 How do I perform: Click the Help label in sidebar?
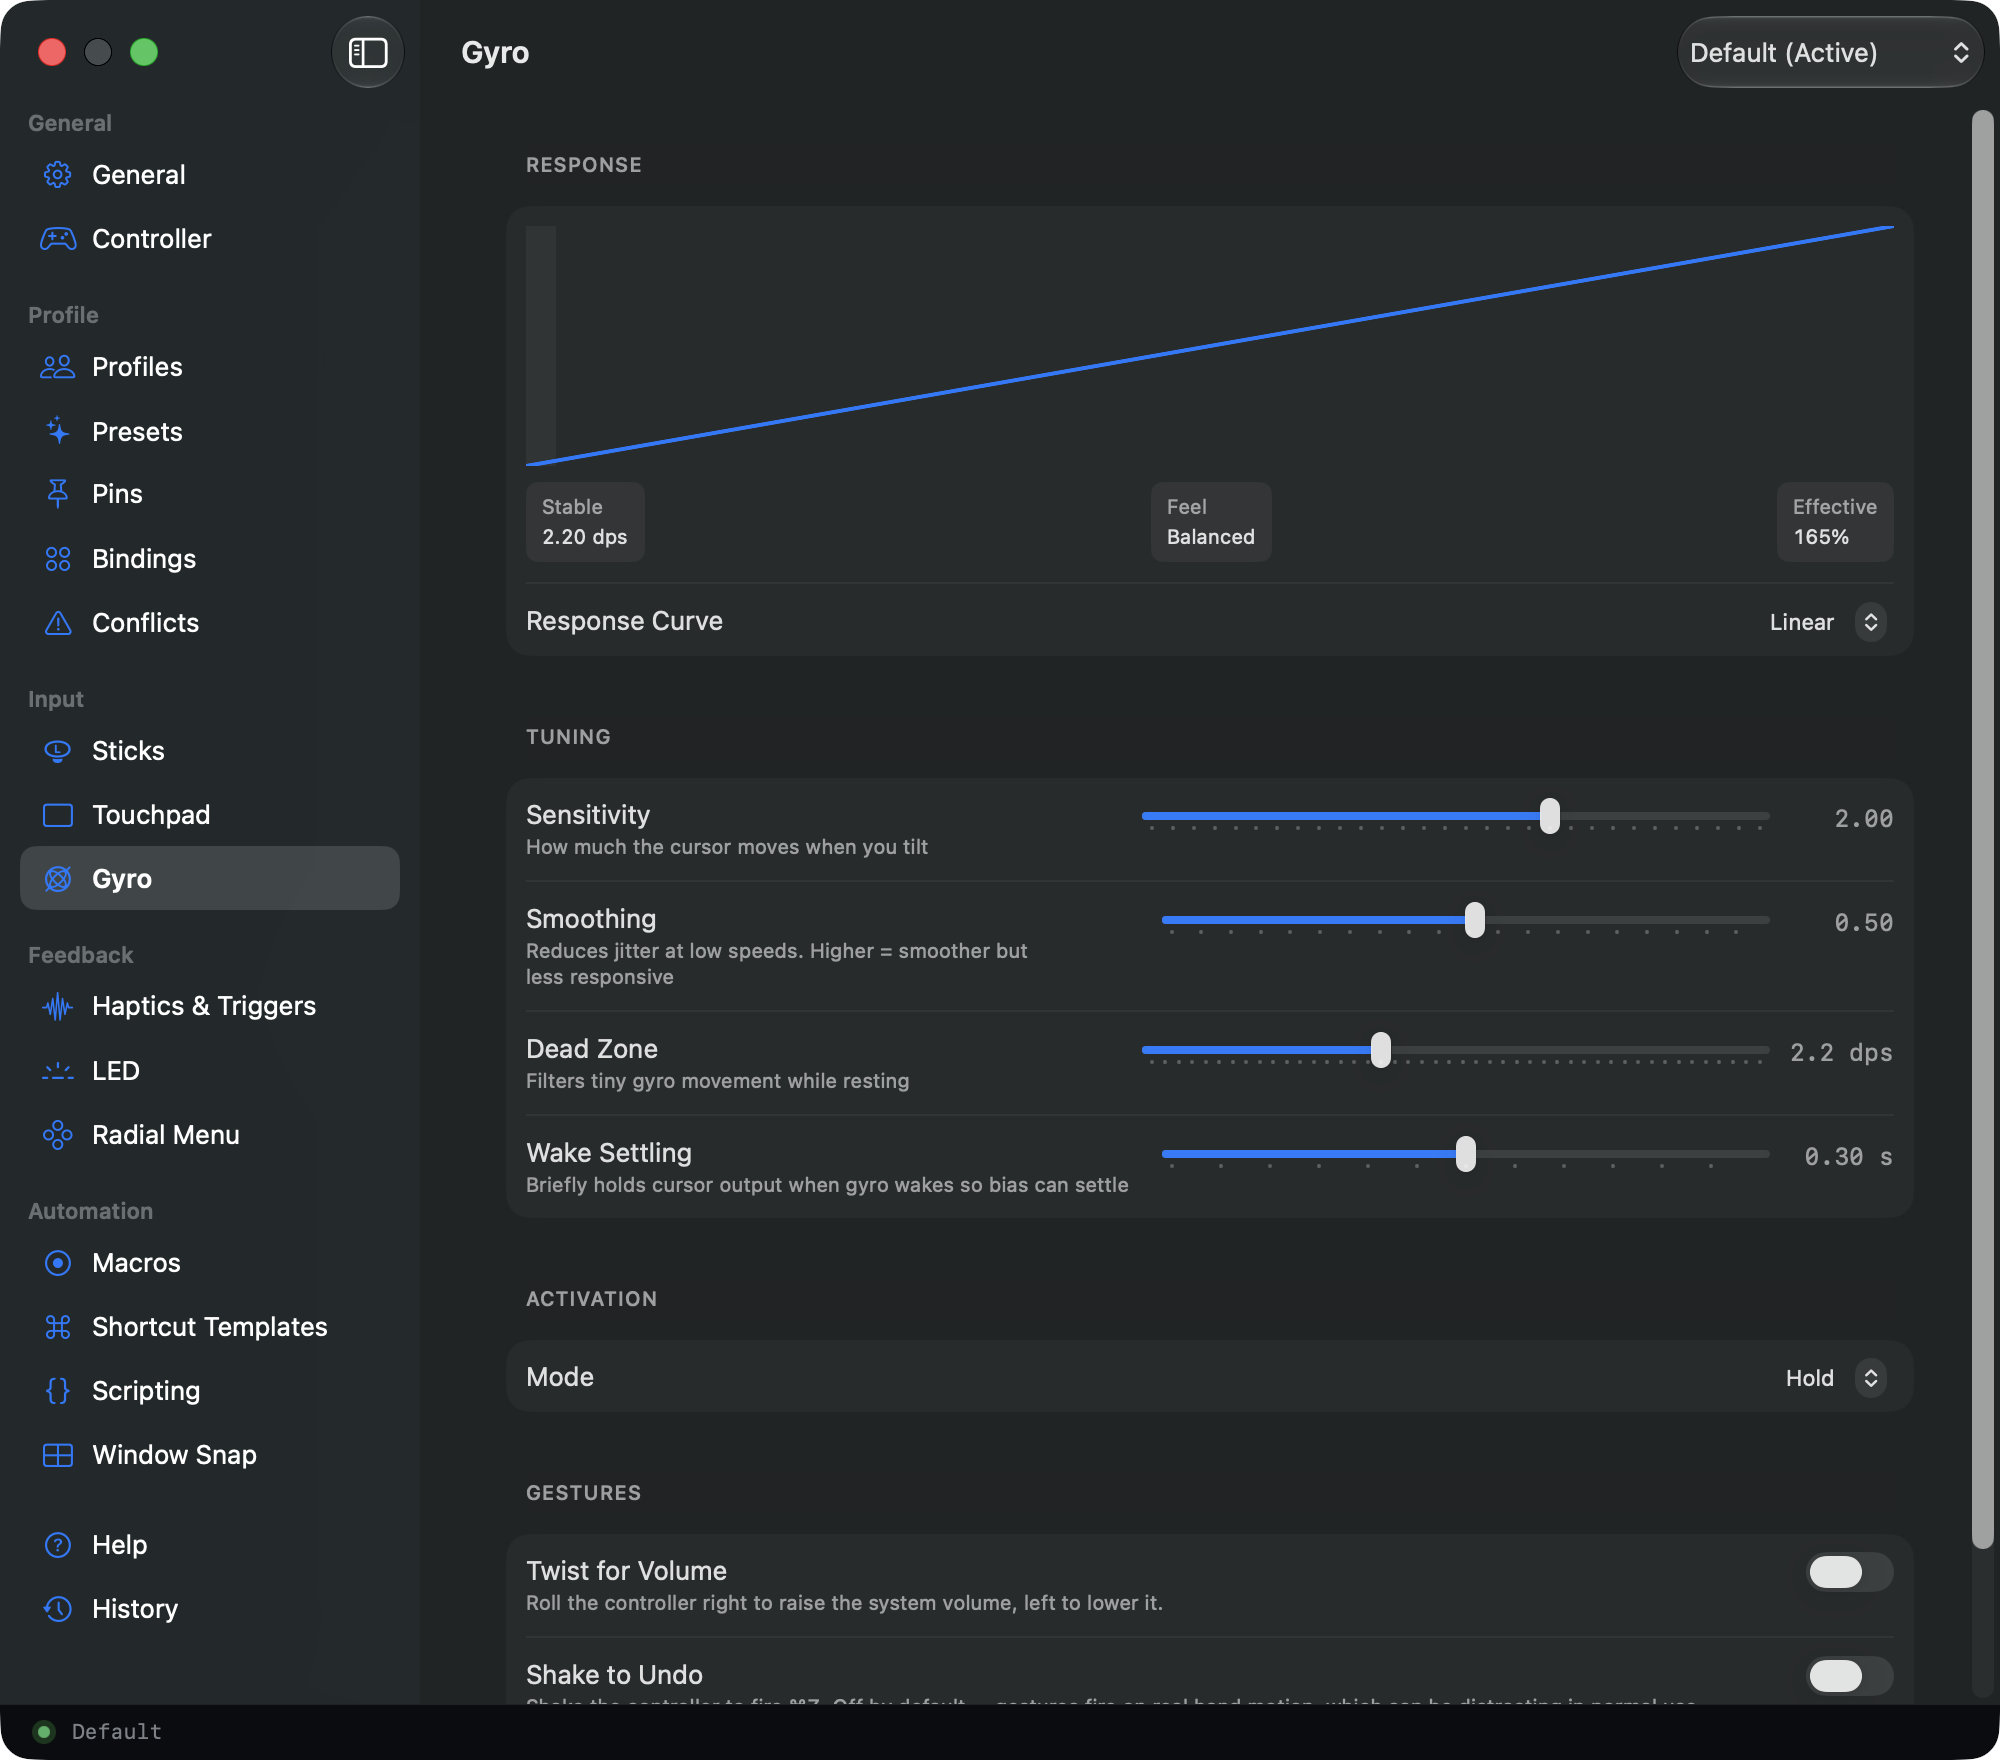(x=119, y=1545)
